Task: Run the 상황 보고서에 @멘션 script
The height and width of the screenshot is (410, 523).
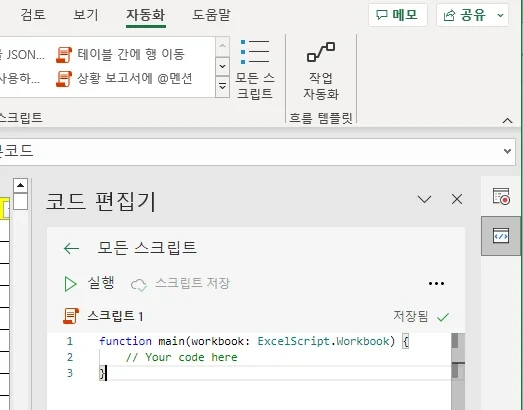Action: [x=124, y=78]
